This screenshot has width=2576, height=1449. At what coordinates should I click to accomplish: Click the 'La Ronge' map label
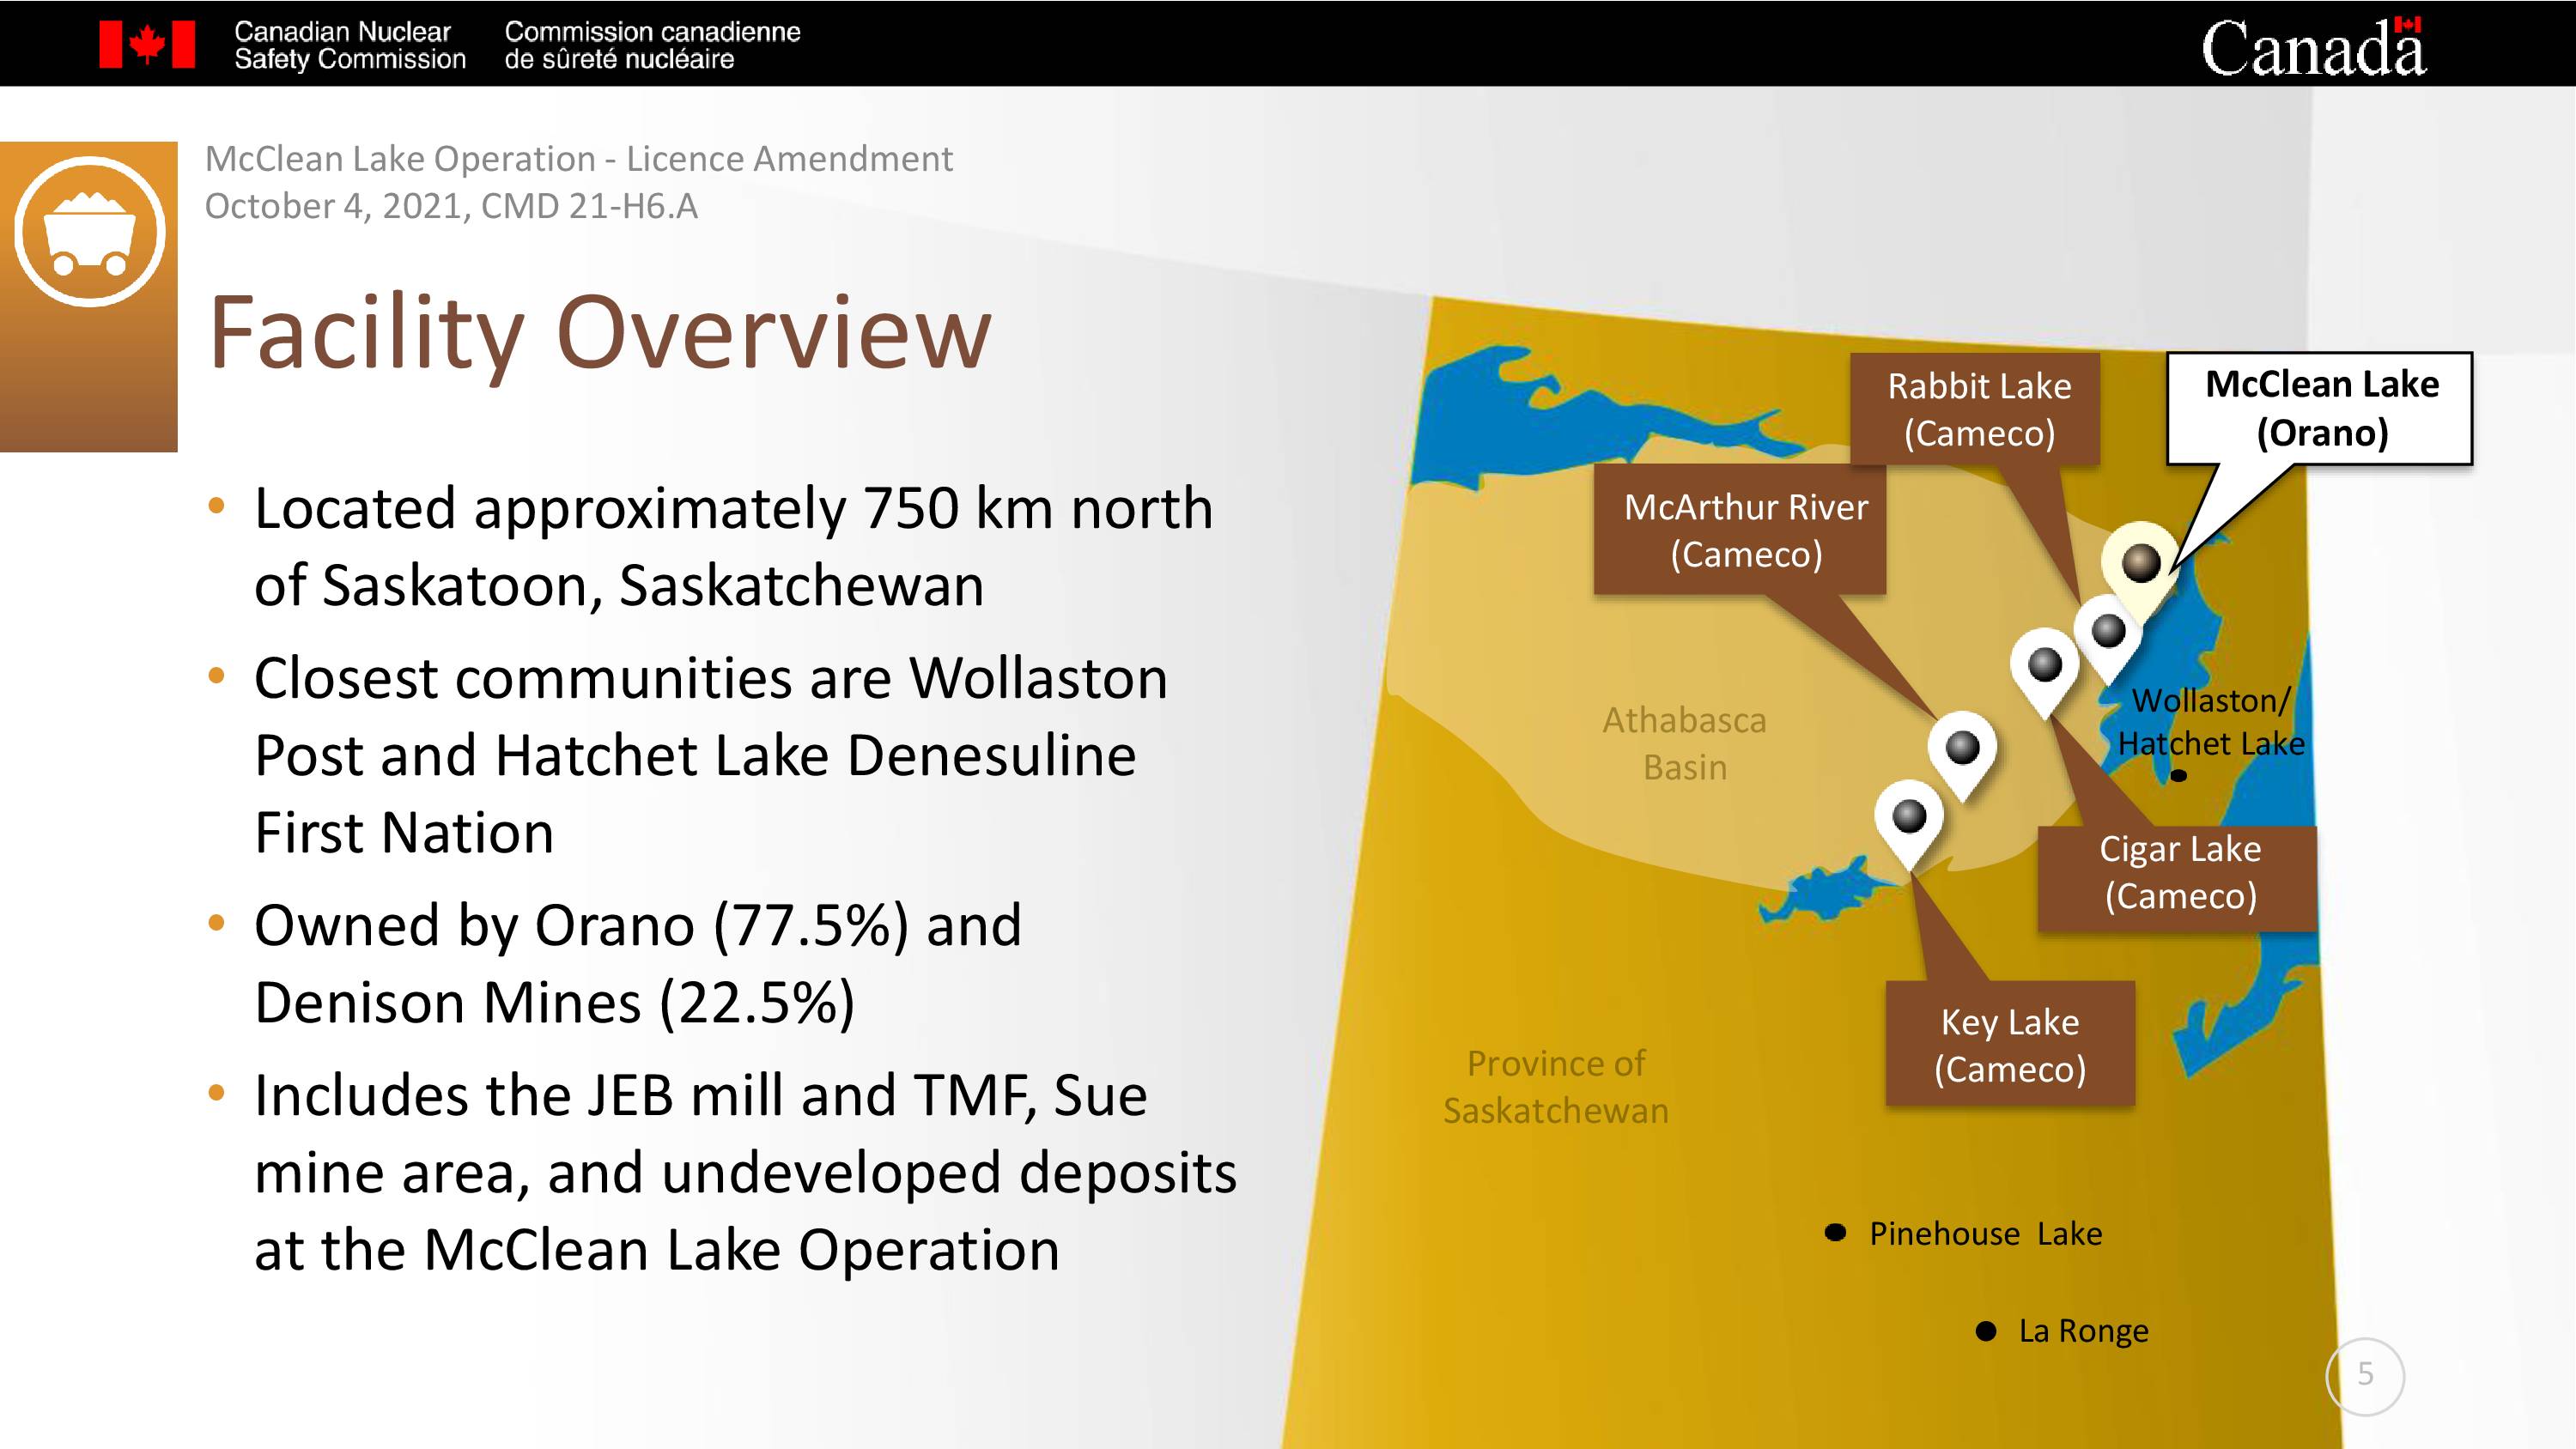(x=2083, y=1331)
